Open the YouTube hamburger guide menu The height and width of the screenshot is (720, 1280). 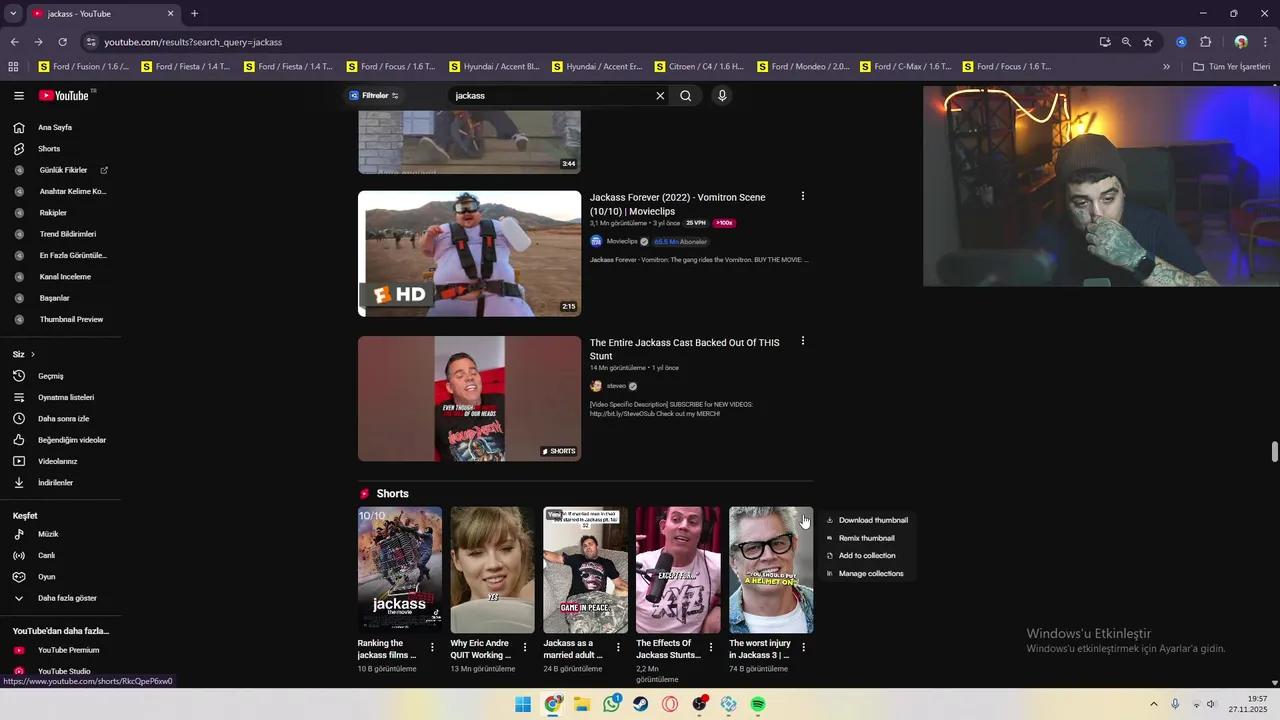19,96
